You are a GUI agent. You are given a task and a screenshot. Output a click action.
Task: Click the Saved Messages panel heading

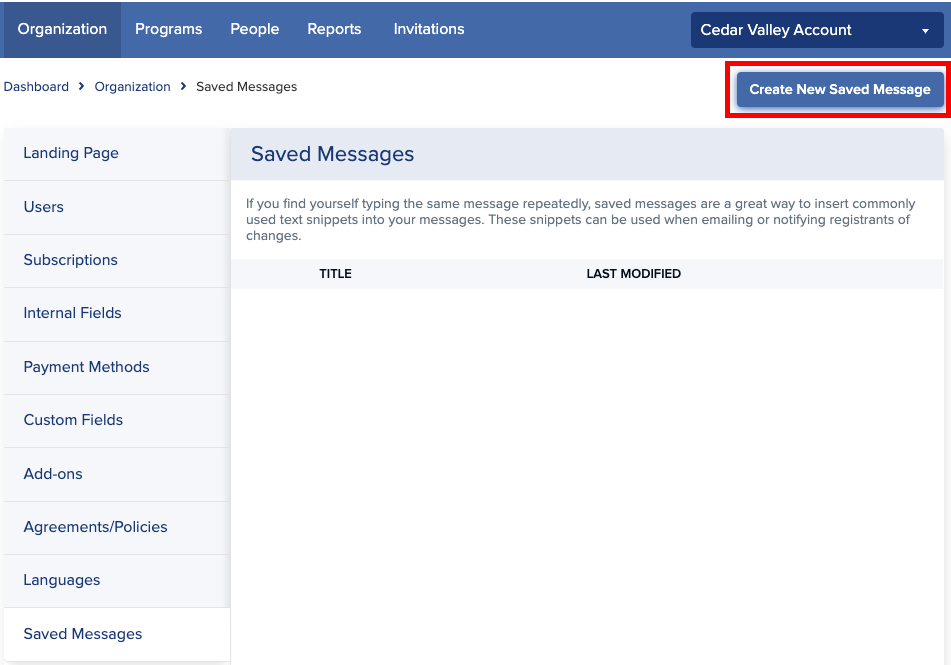point(332,154)
